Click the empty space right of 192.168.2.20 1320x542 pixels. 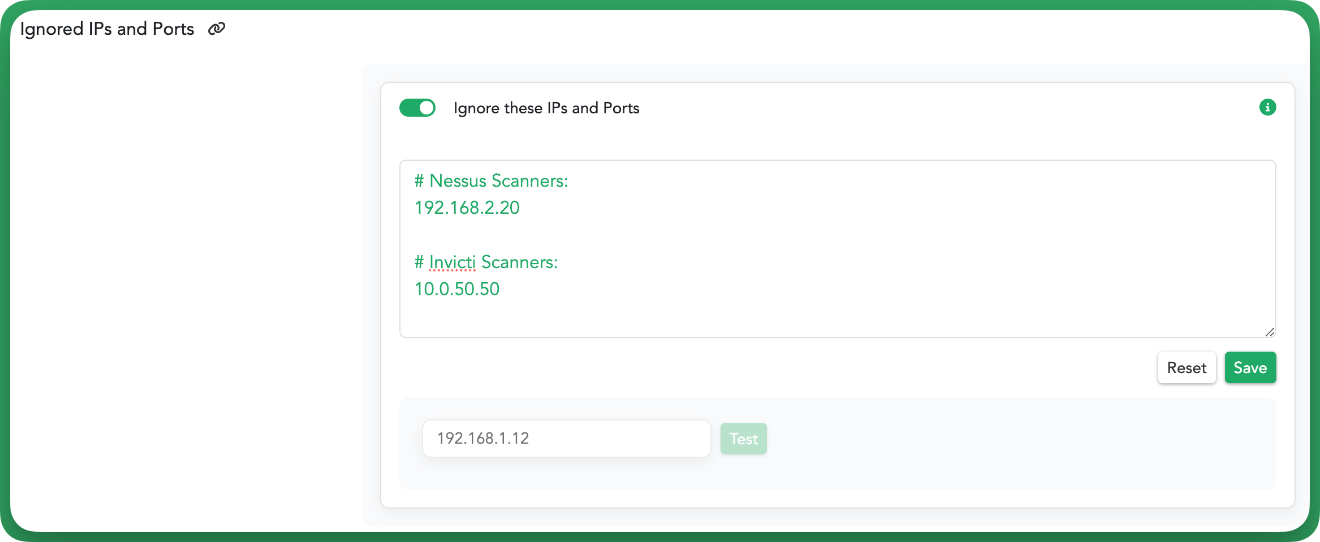pyautogui.click(x=897, y=208)
